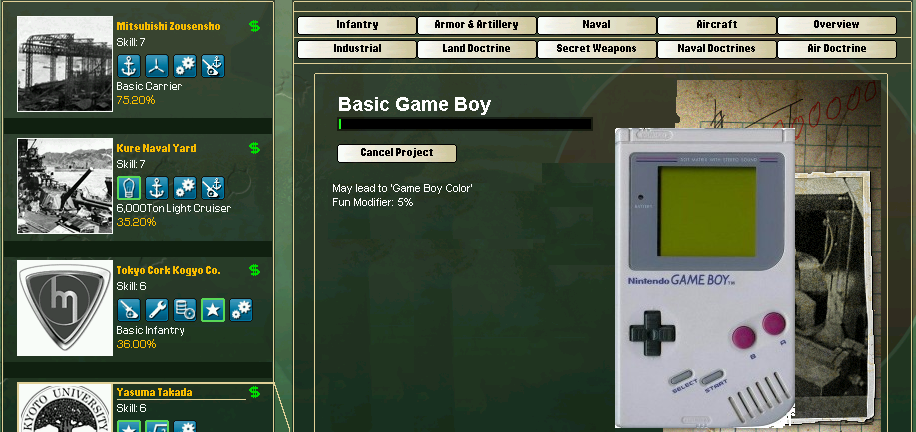The image size is (916, 432).
Task: Click the green dollar sign beside Kure Naval Yard
Action: click(x=254, y=148)
